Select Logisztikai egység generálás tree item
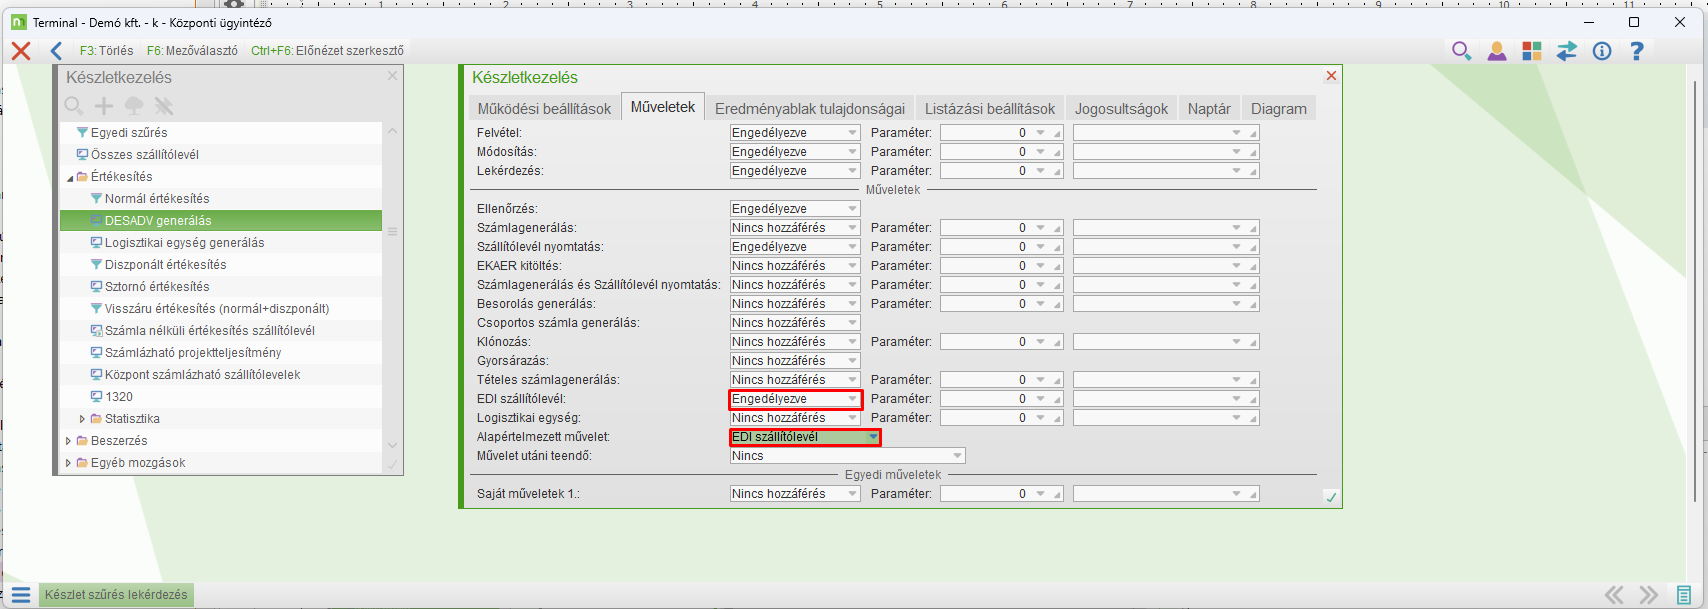The image size is (1708, 609). click(x=221, y=243)
